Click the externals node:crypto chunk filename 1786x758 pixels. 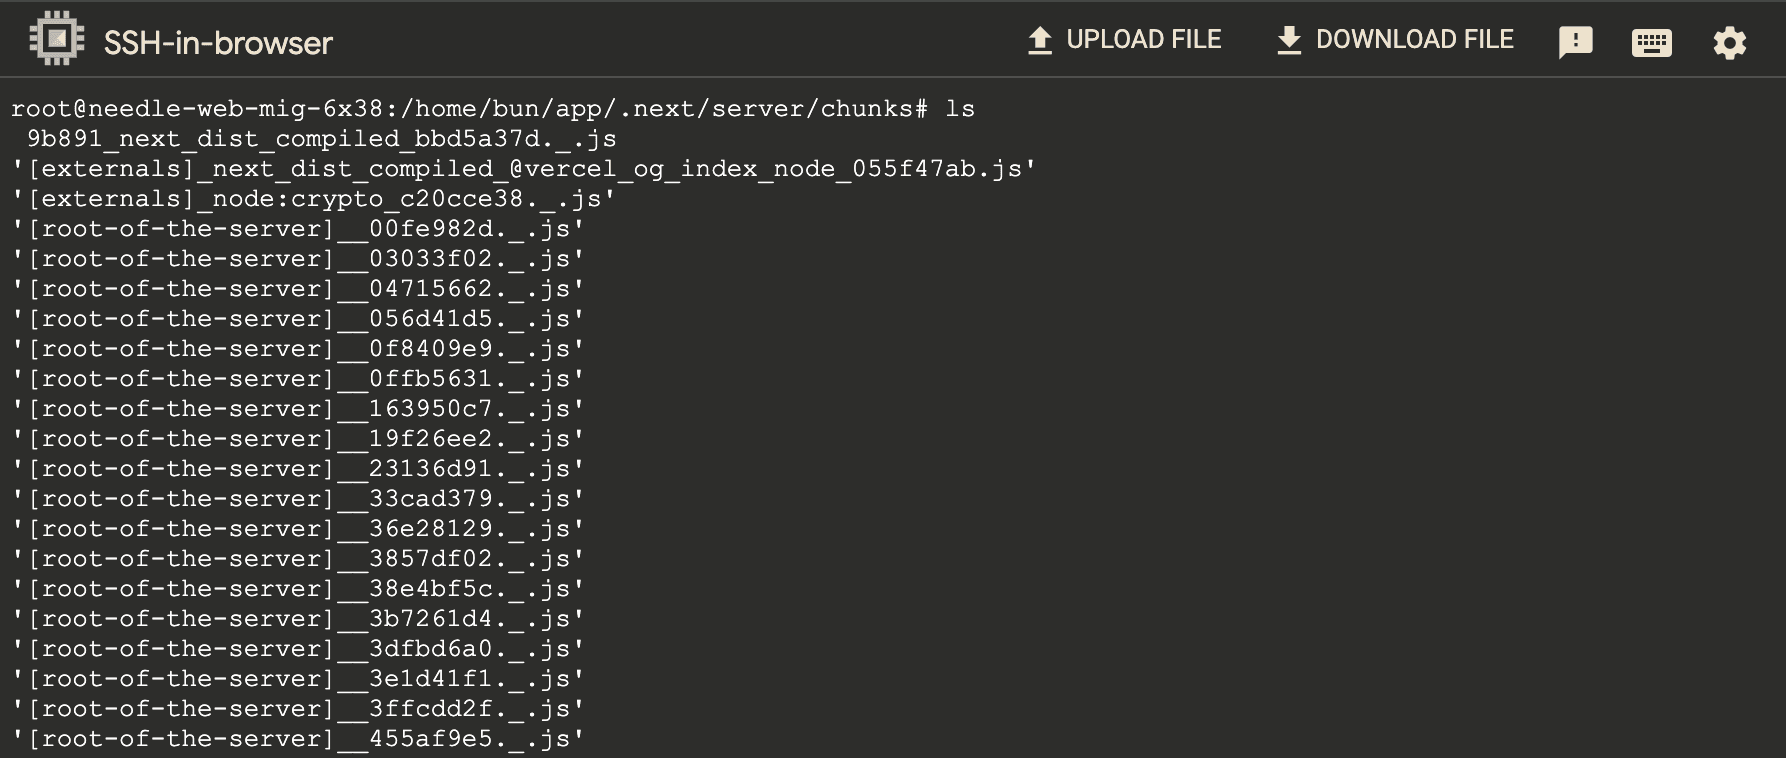point(307,198)
